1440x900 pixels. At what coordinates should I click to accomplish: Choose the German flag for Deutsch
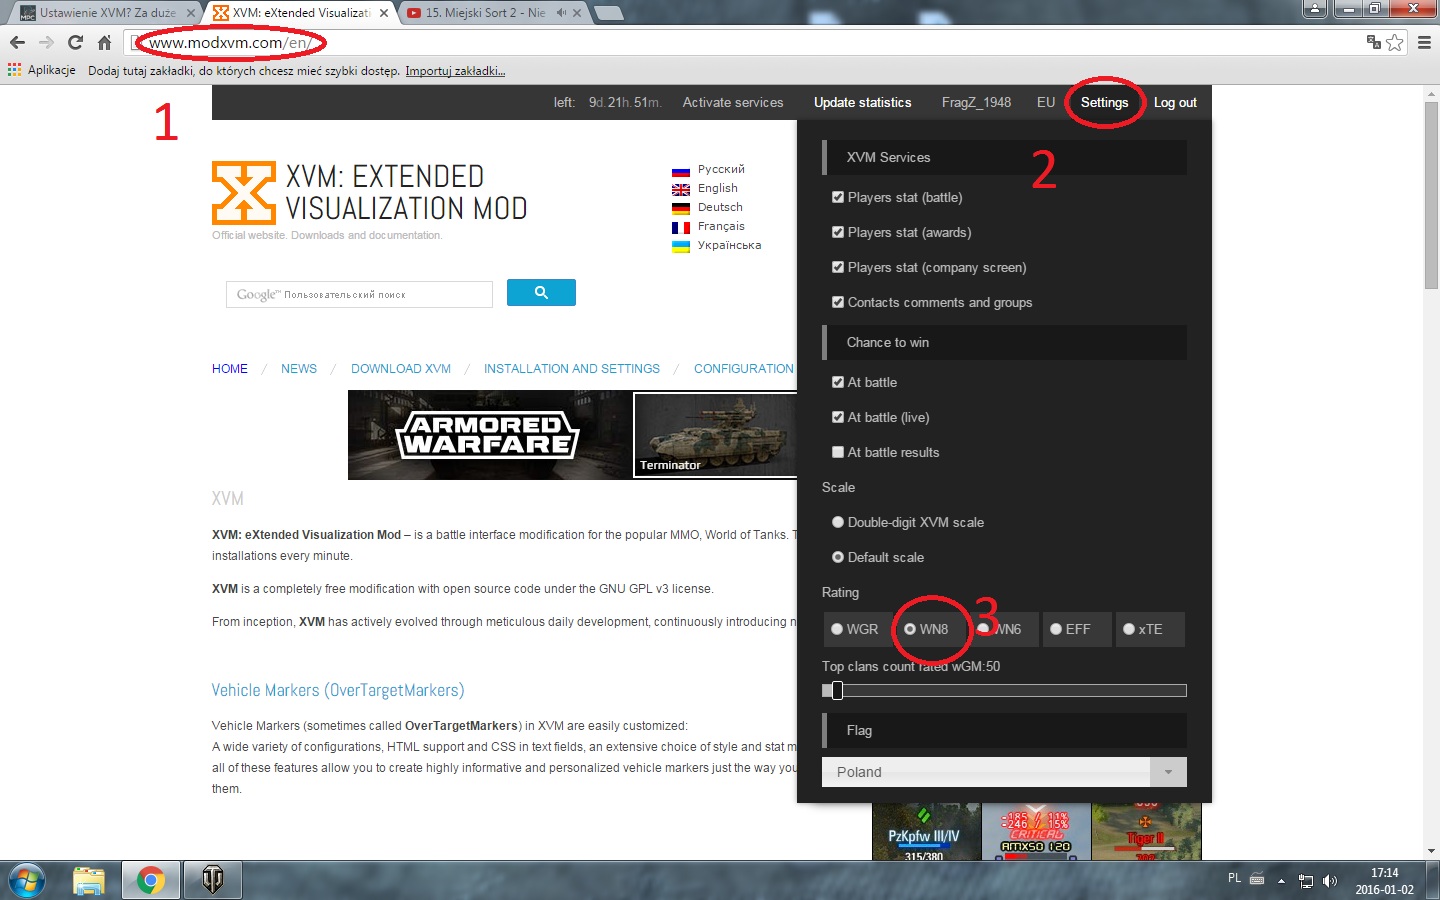[x=681, y=208]
